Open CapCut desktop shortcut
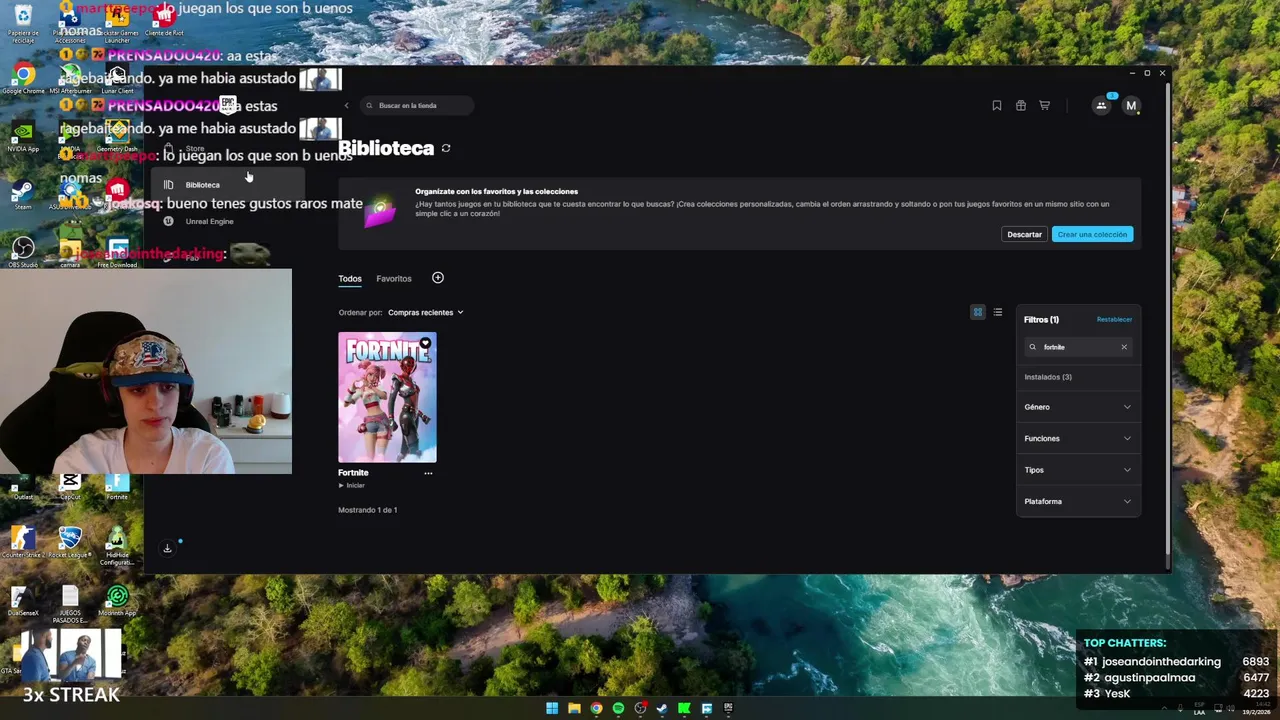1280x720 pixels. [x=70, y=486]
